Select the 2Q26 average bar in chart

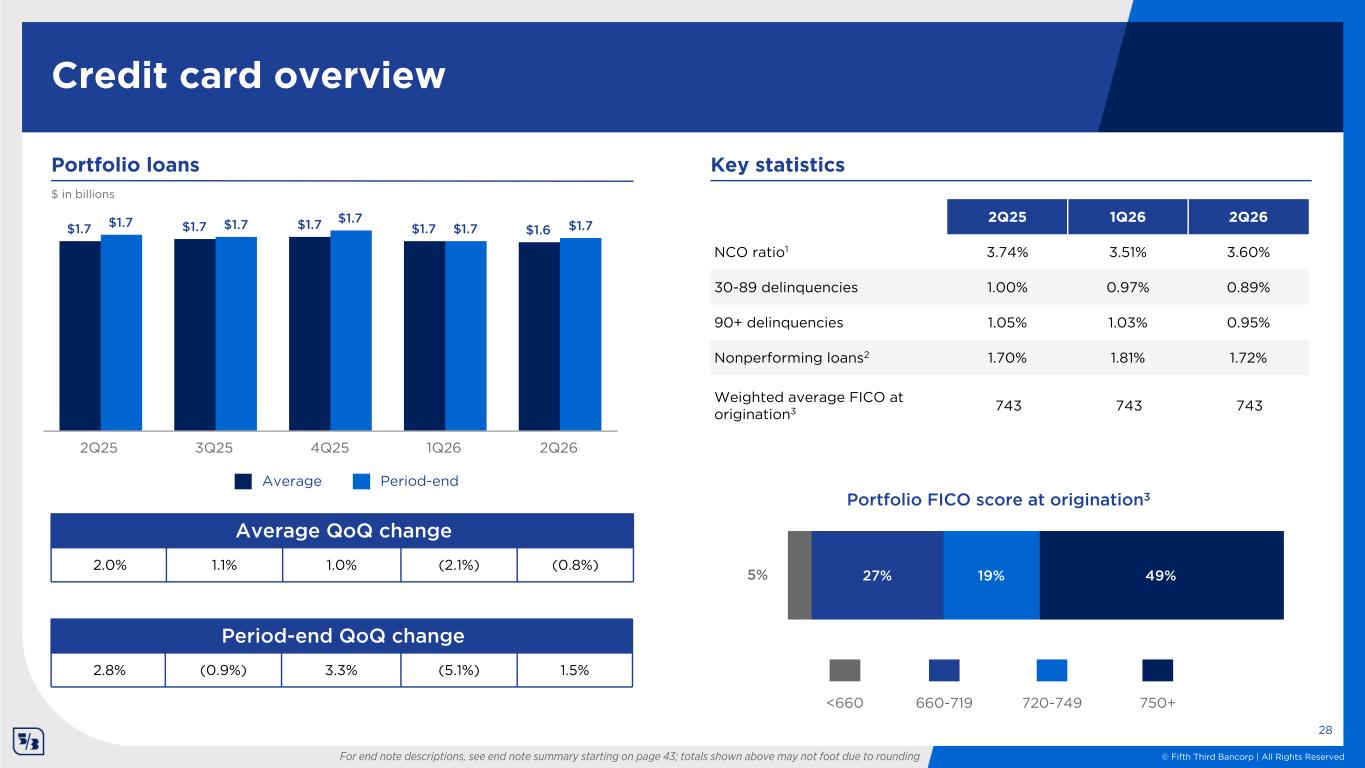click(539, 336)
